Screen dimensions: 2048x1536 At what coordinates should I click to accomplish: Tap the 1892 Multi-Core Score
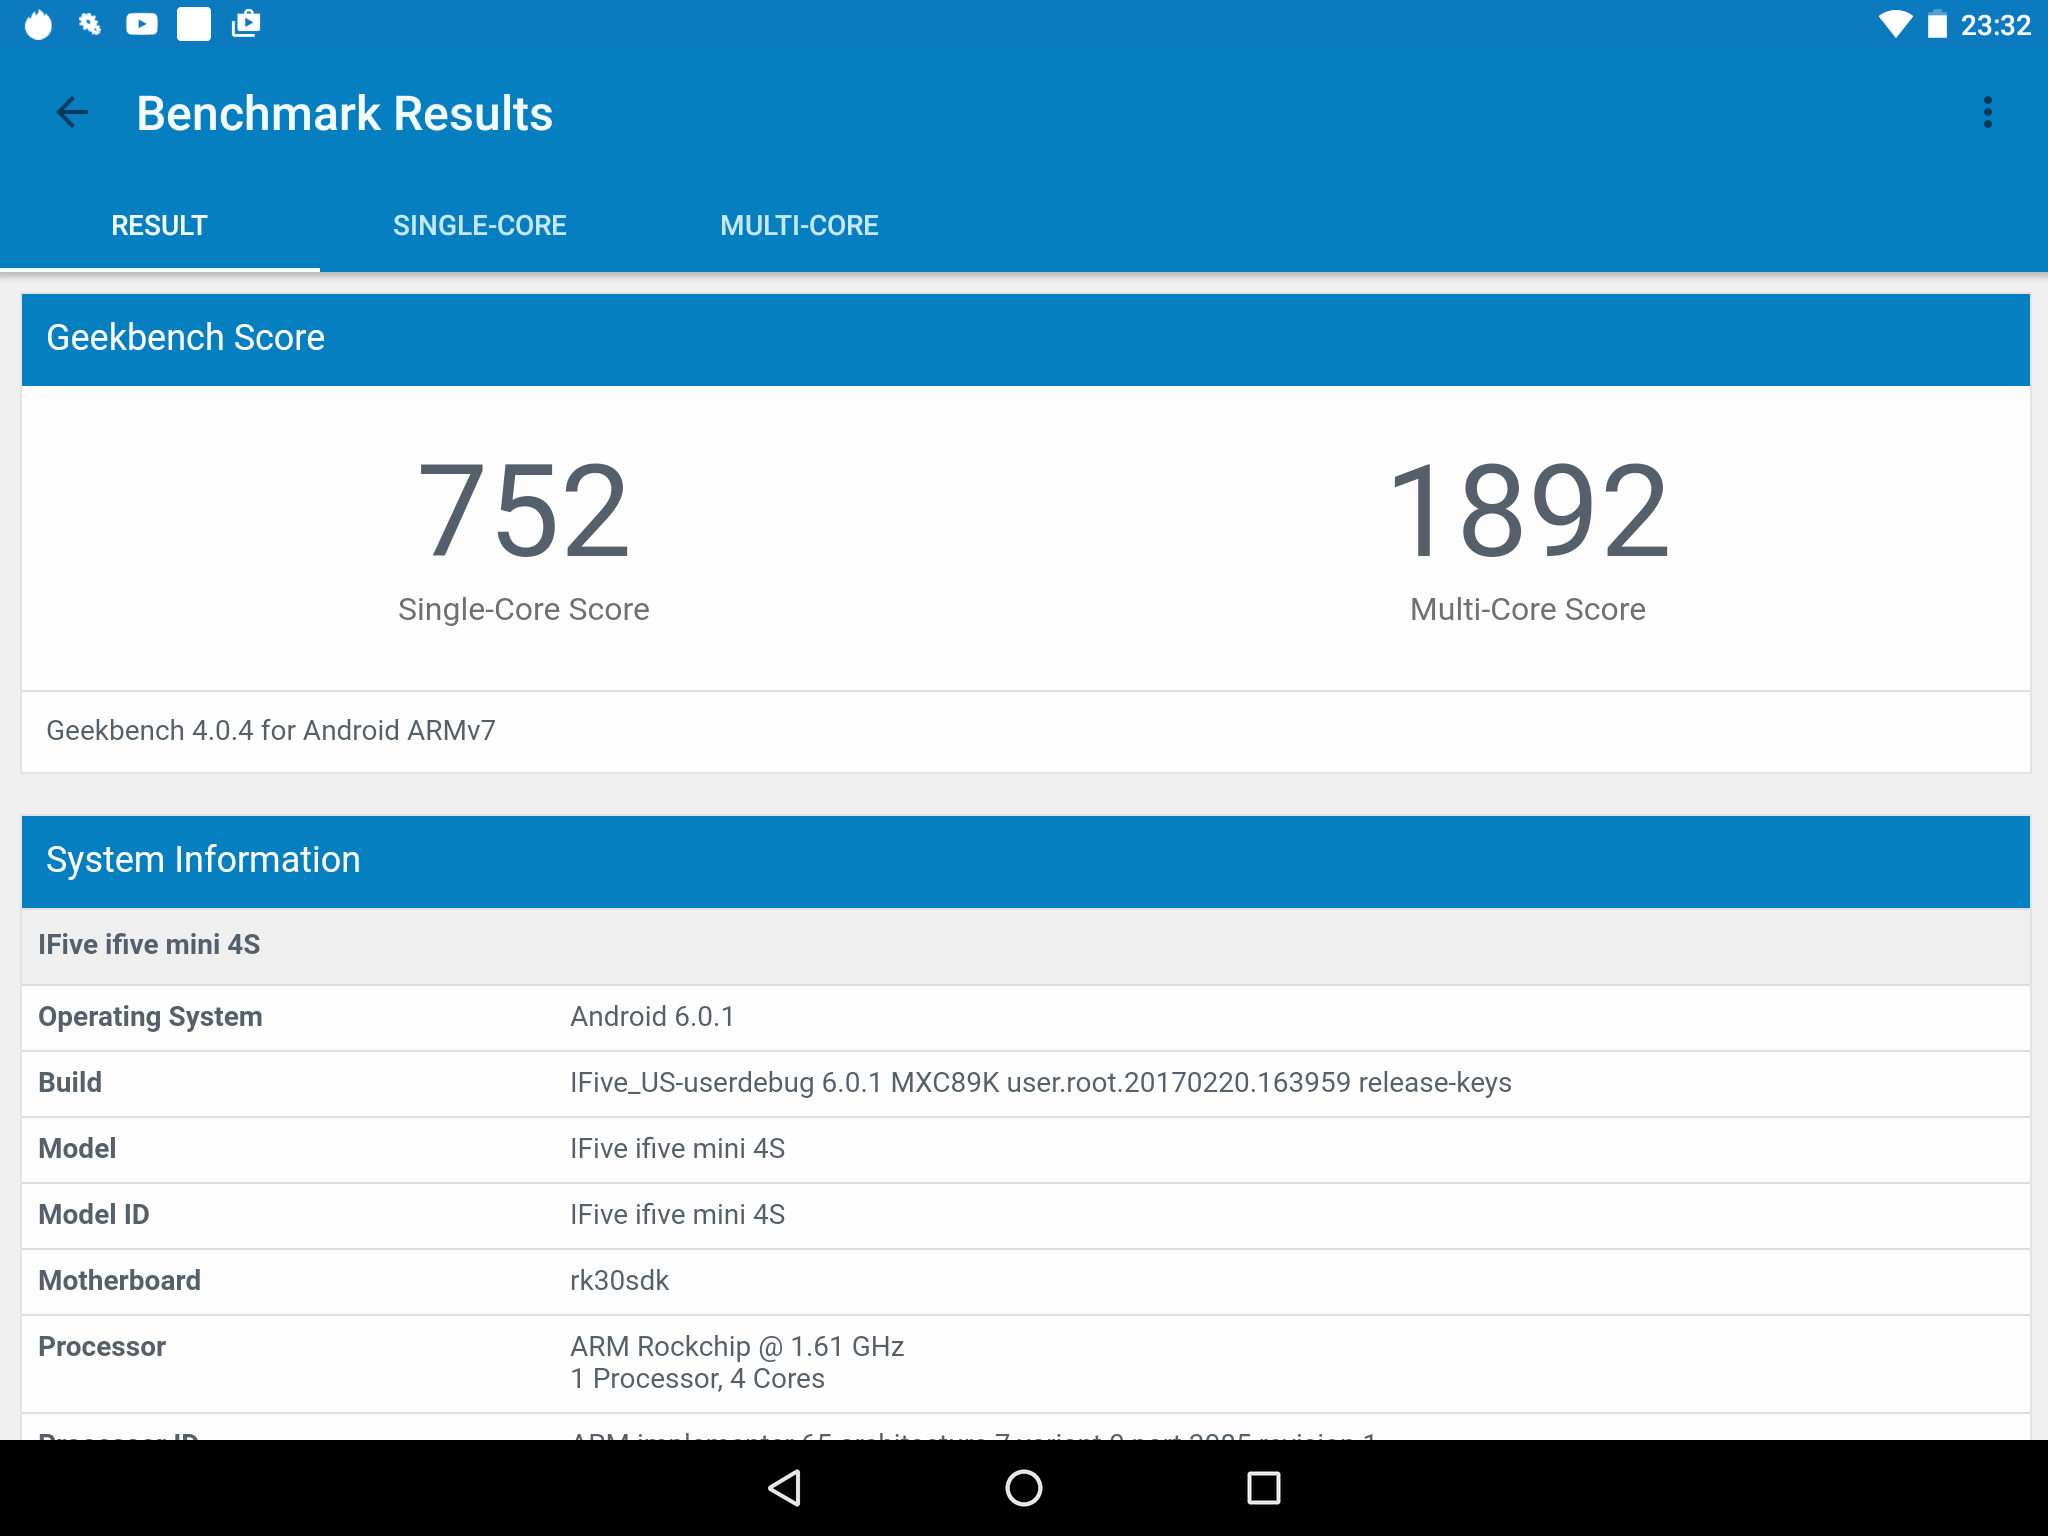(x=1527, y=510)
